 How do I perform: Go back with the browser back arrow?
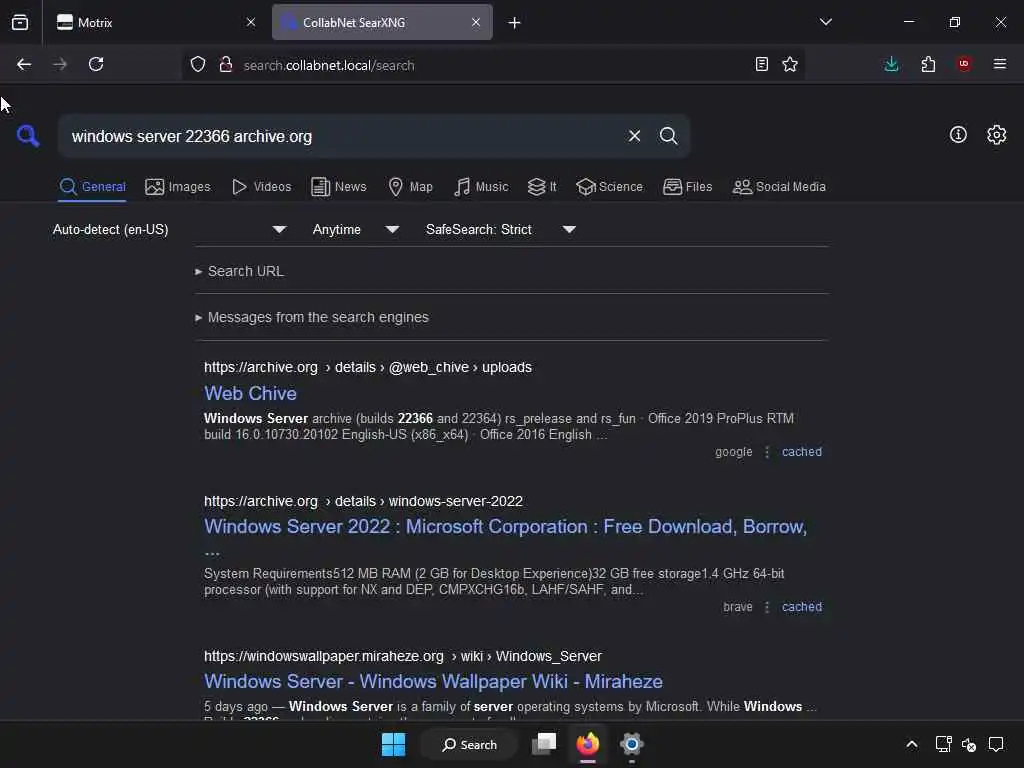[24, 64]
